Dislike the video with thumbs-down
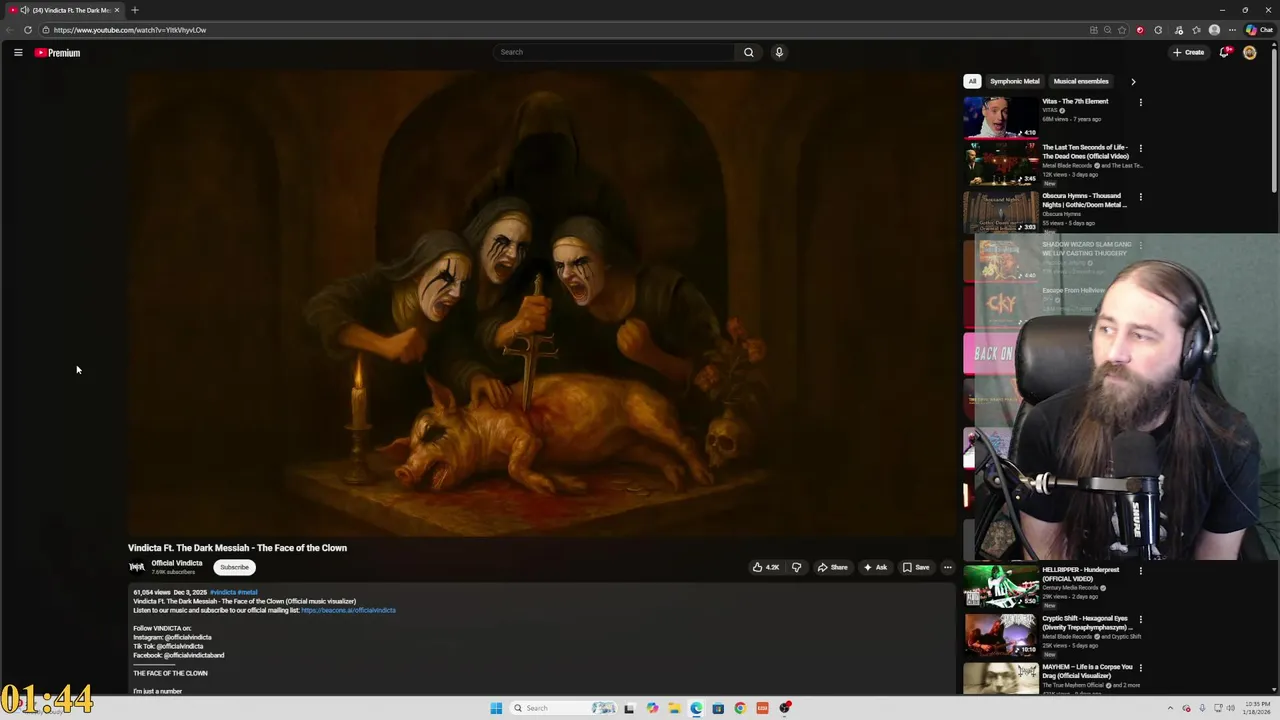Image resolution: width=1280 pixels, height=720 pixels. [796, 567]
